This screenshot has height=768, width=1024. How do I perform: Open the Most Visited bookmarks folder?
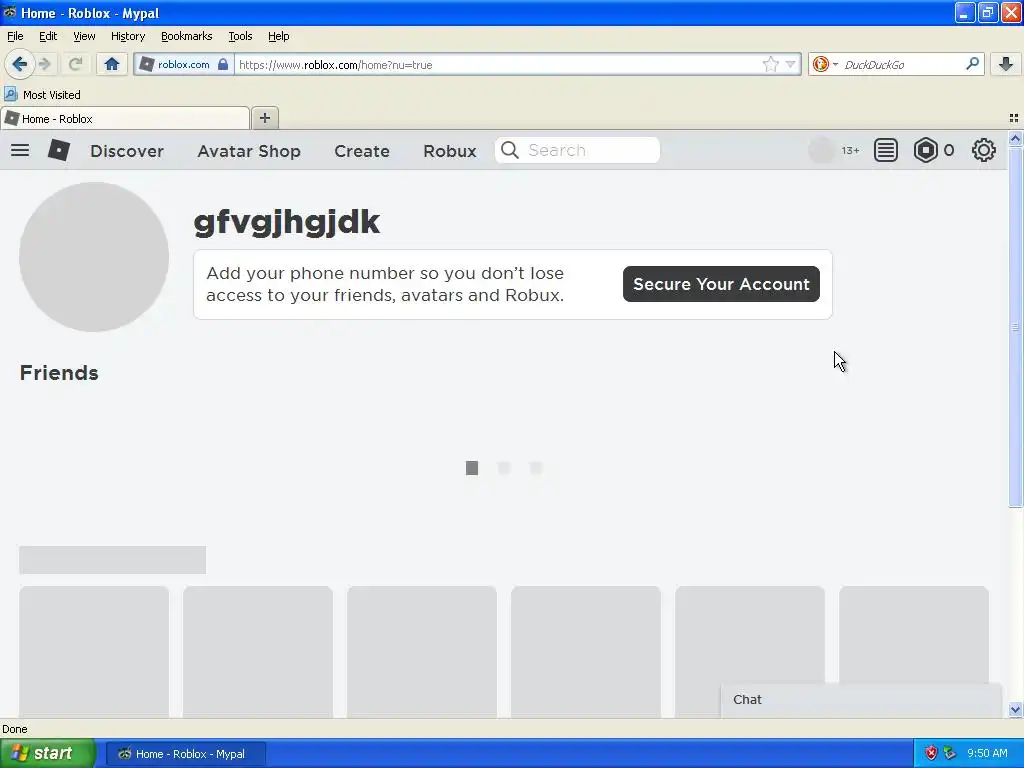(x=42, y=95)
